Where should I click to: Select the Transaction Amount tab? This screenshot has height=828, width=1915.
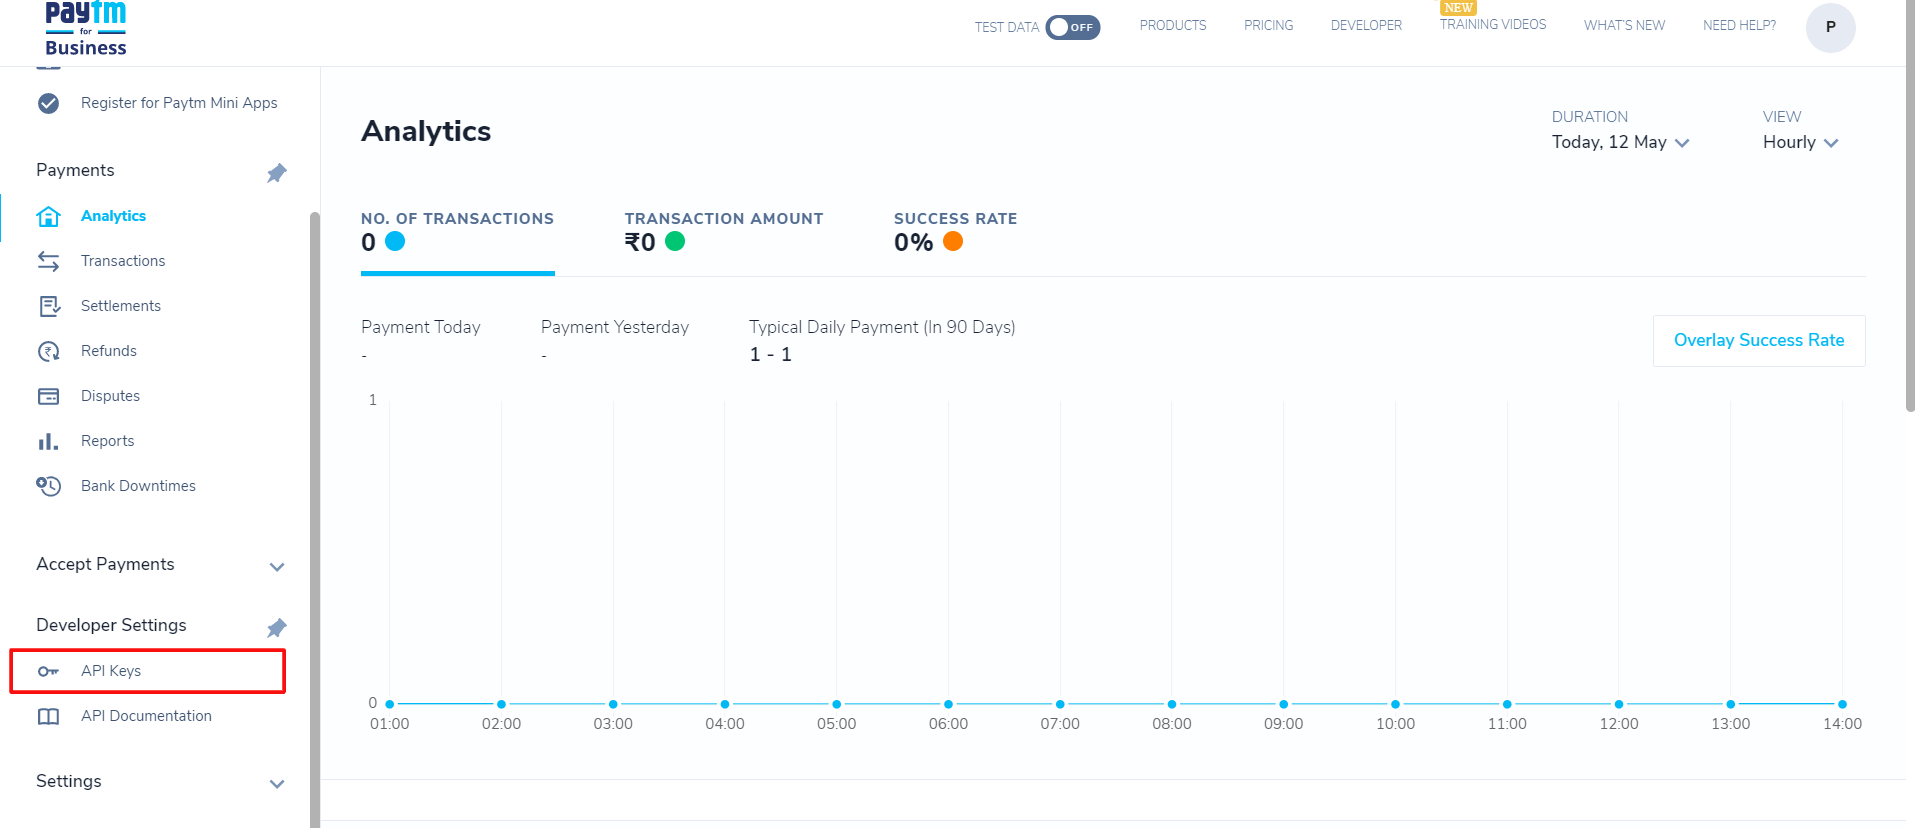(x=724, y=233)
